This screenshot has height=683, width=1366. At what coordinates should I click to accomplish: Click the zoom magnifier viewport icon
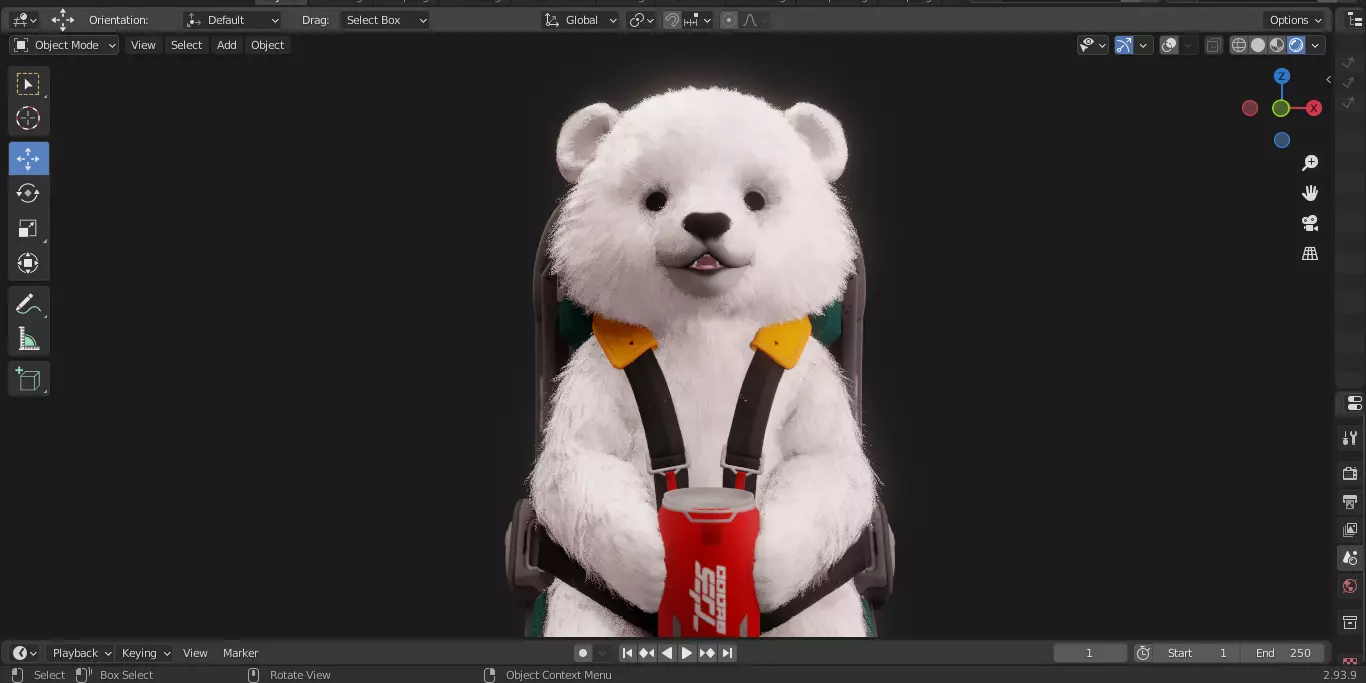(x=1310, y=163)
